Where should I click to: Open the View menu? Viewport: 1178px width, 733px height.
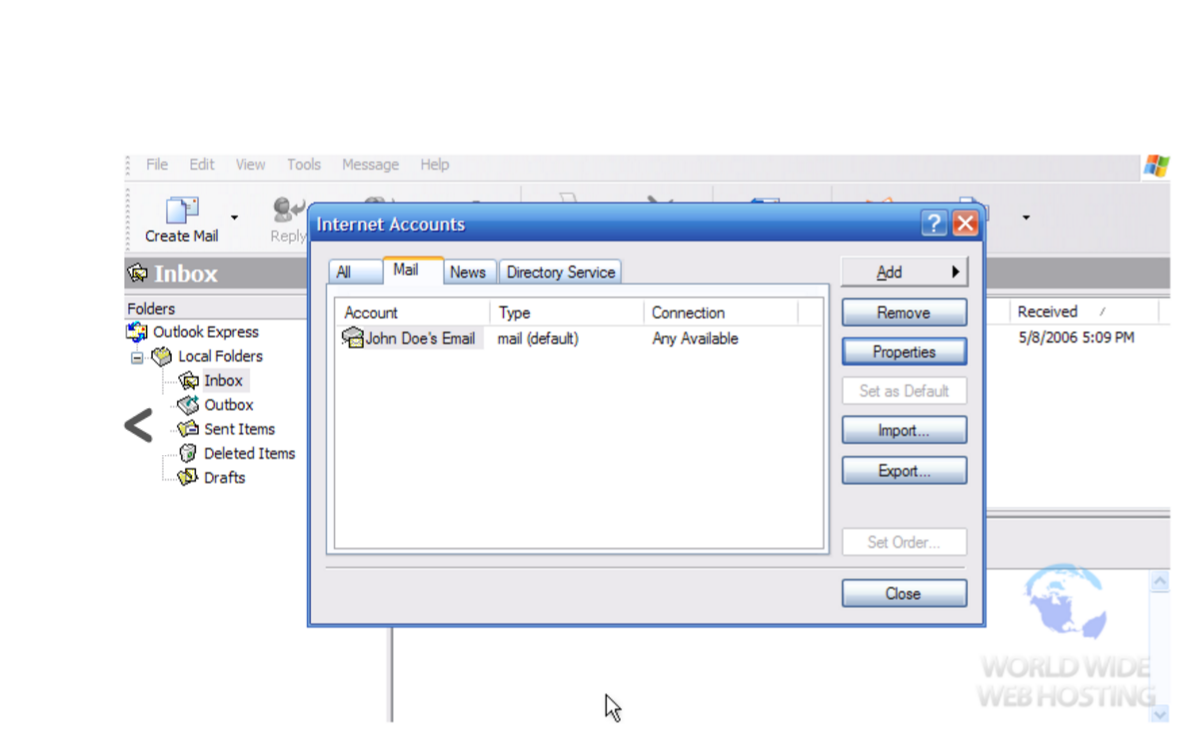250,164
